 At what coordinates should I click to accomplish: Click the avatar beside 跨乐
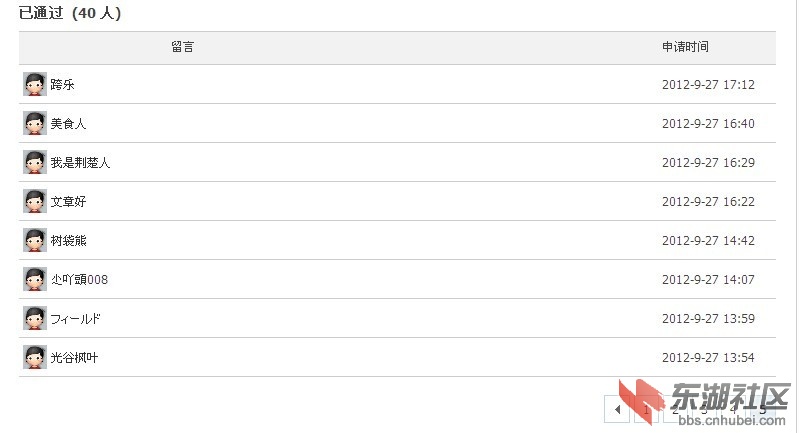[35, 84]
